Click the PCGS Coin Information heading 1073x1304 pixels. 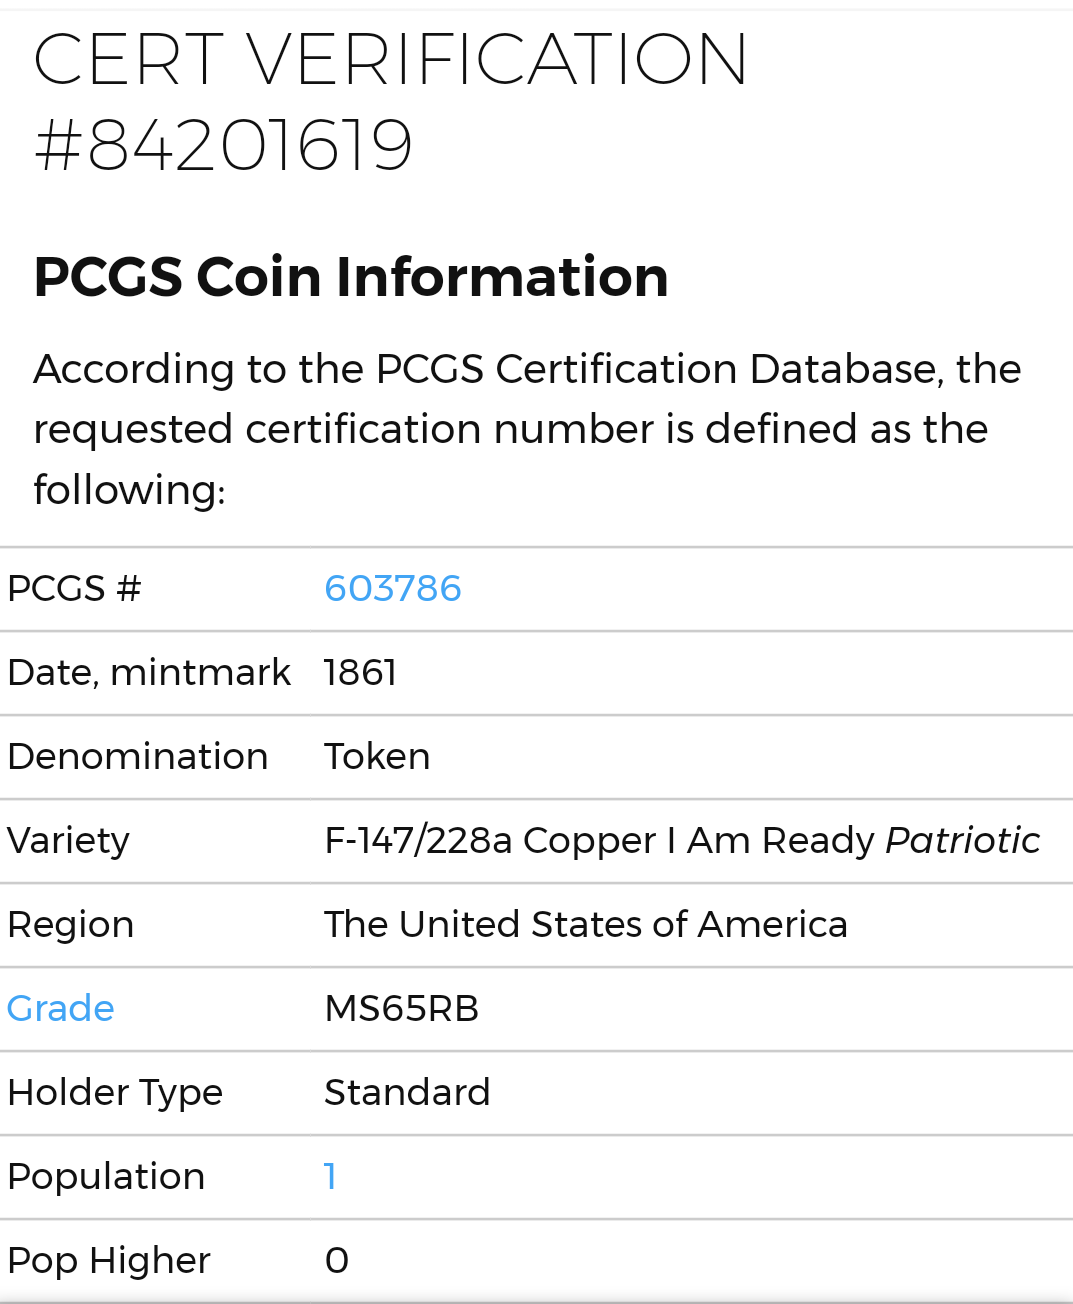pos(351,277)
